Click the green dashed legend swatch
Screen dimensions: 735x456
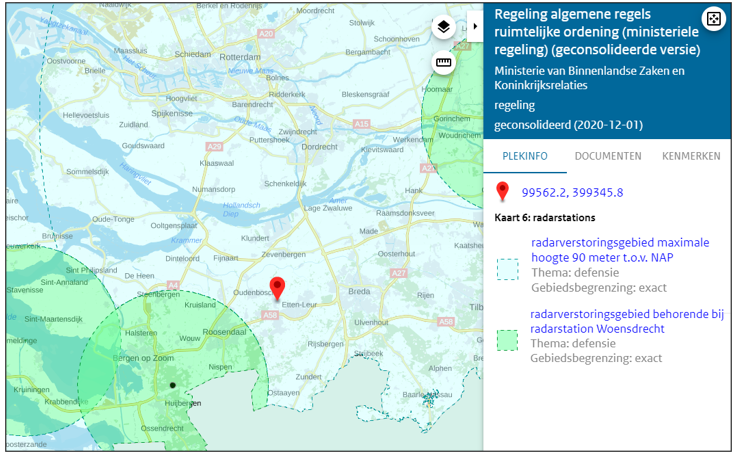tap(507, 340)
